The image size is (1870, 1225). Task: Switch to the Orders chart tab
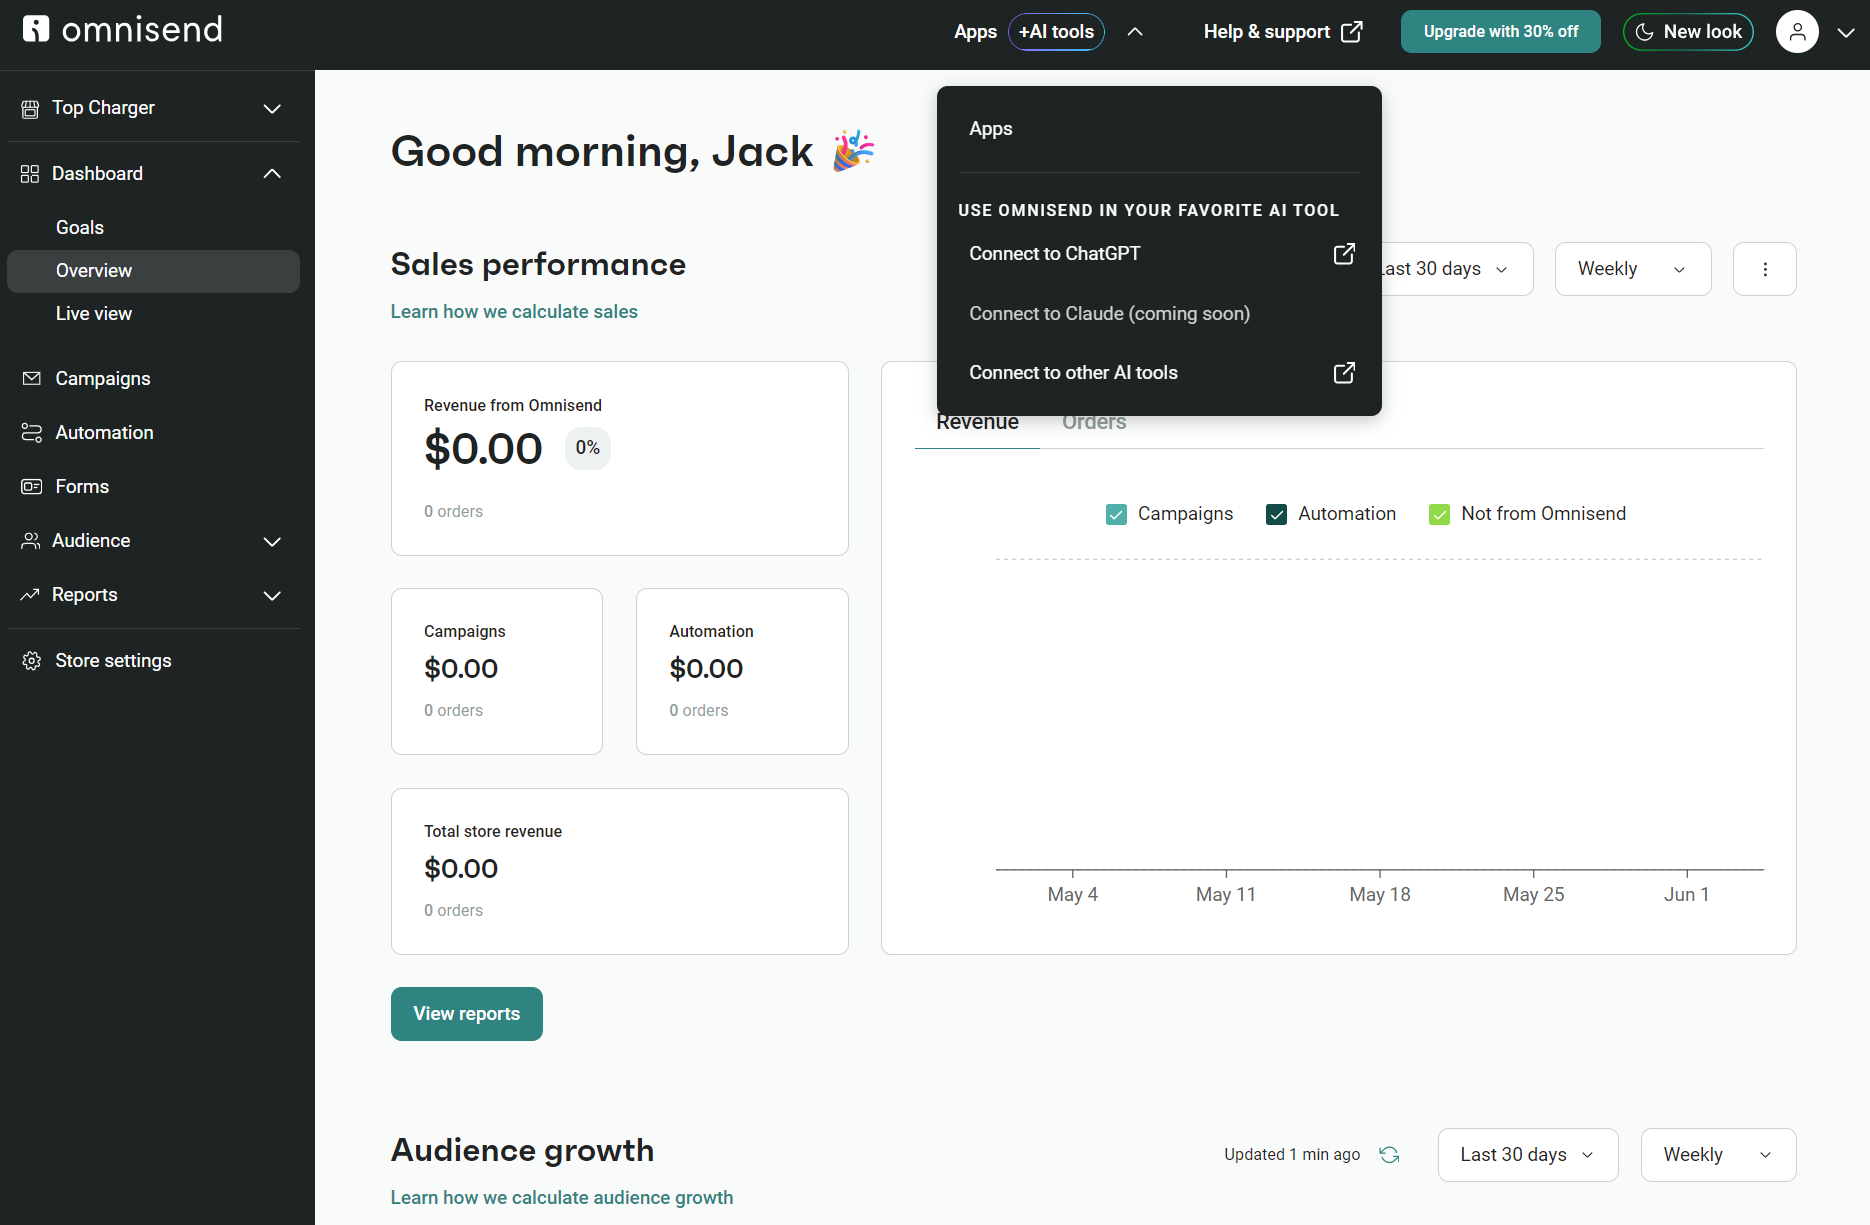point(1094,424)
